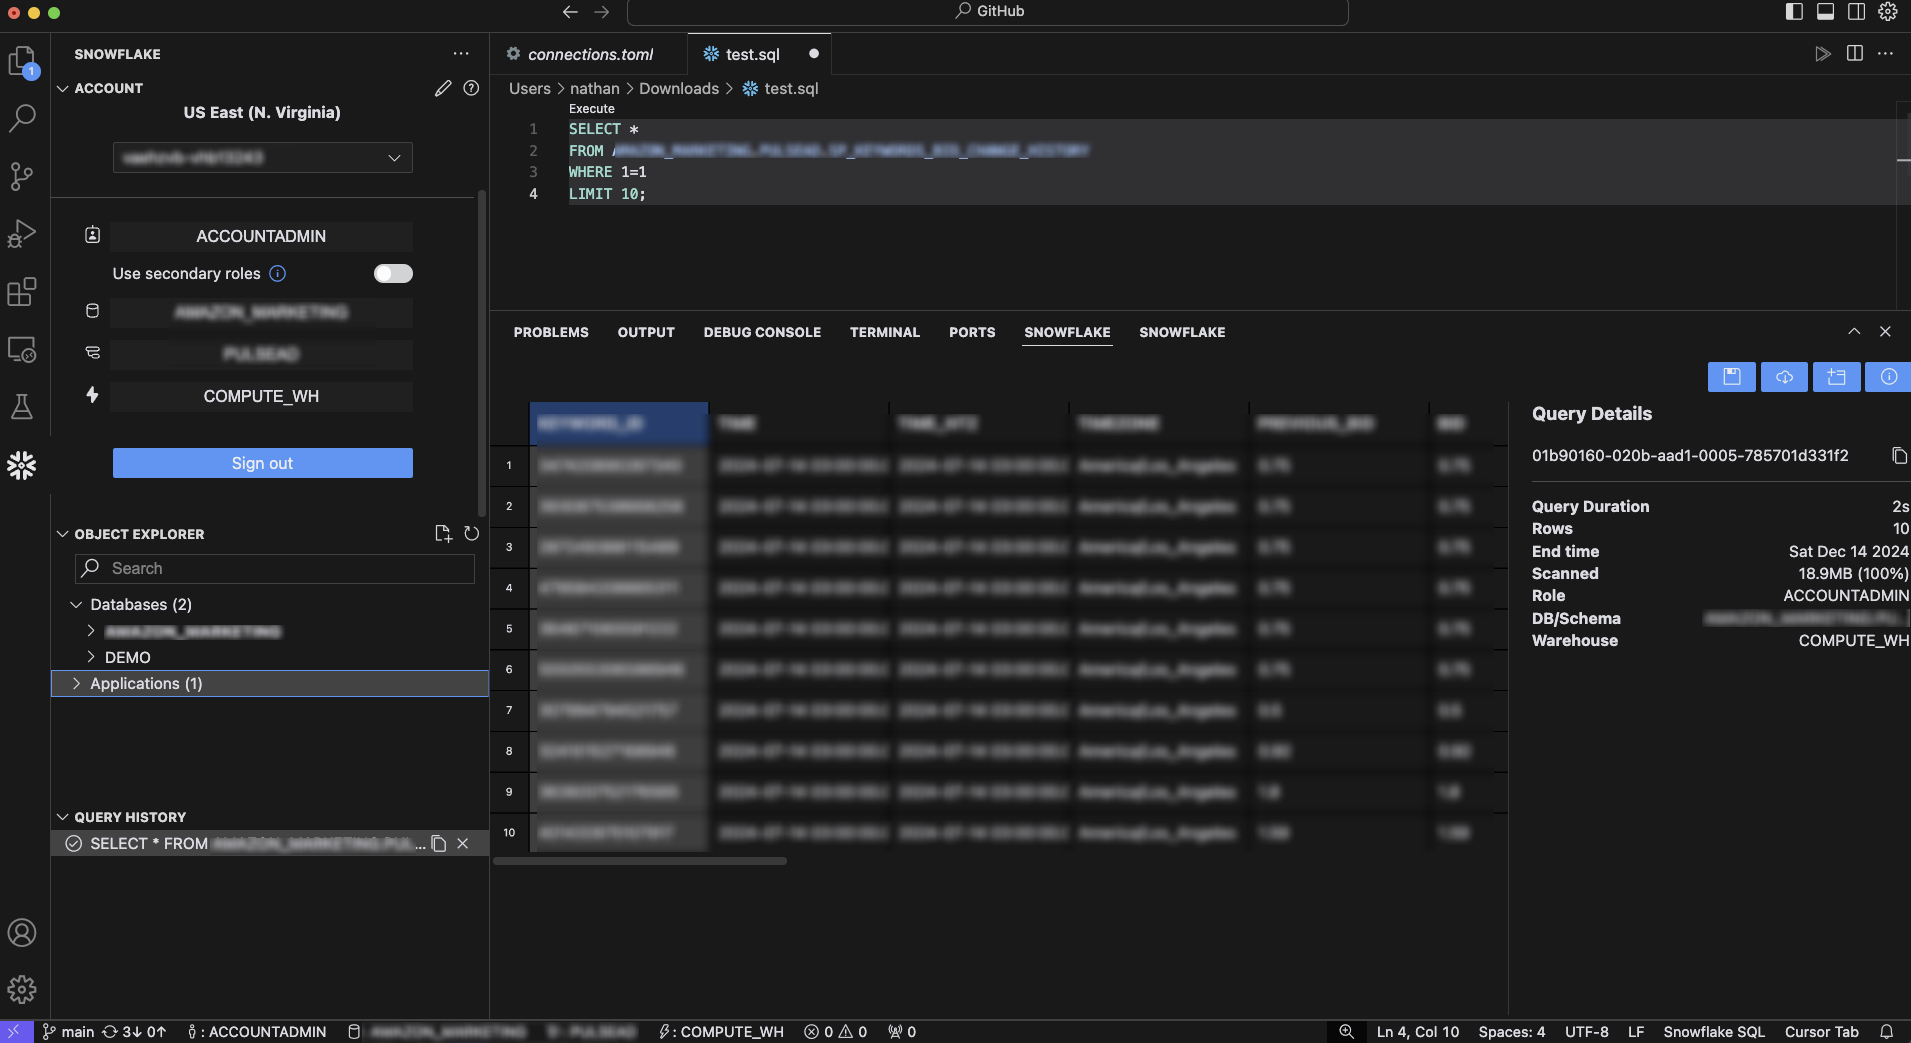1911x1043 pixels.
Task: Collapse the OBJECT EXPLORER section
Action: [x=63, y=534]
